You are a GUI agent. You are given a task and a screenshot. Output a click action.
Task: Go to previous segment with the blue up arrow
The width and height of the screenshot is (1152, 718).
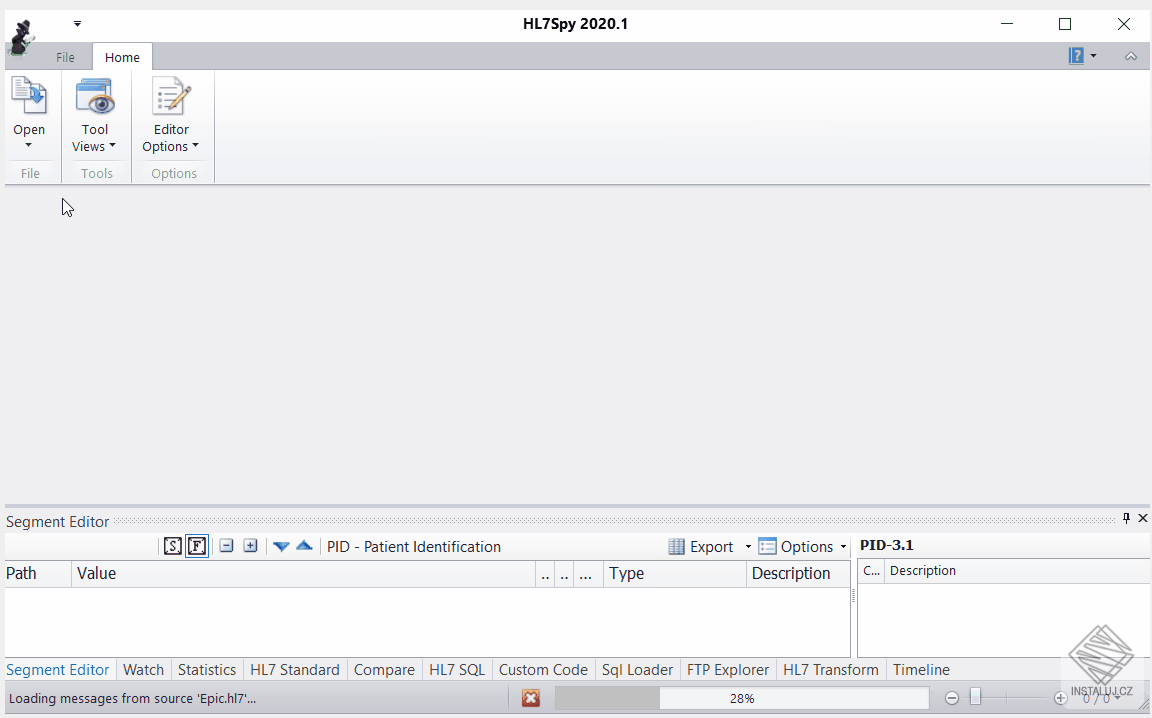[x=304, y=546]
